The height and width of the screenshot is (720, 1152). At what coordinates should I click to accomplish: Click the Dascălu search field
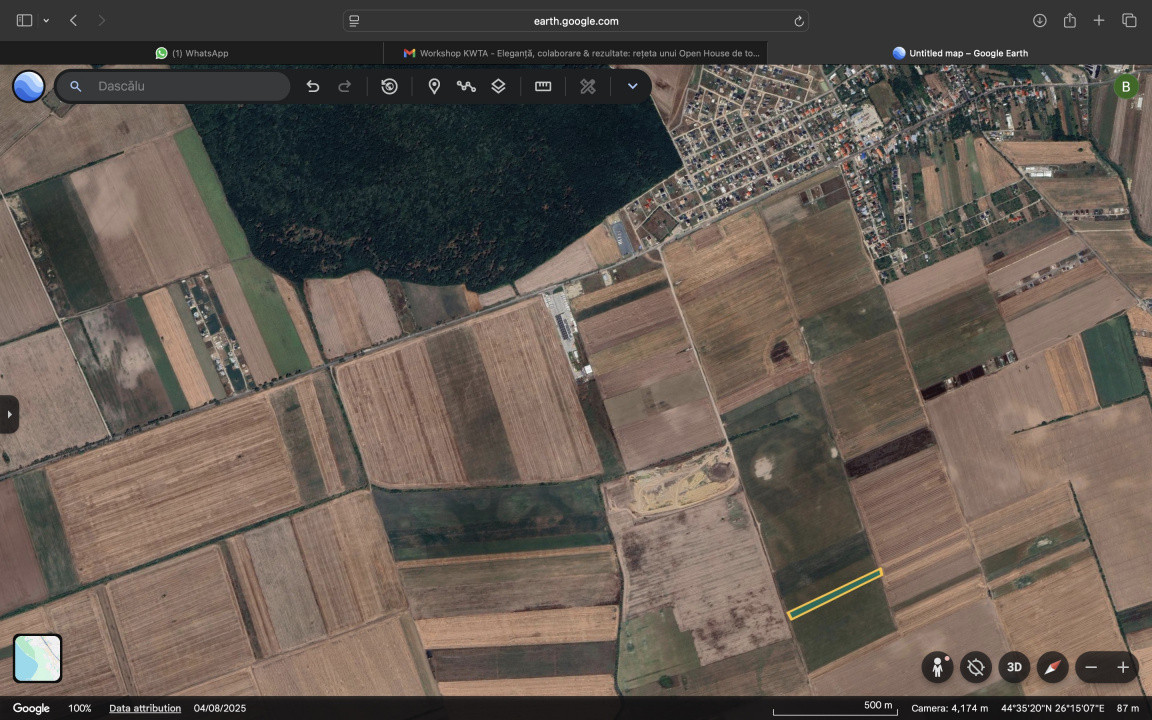[x=185, y=86]
